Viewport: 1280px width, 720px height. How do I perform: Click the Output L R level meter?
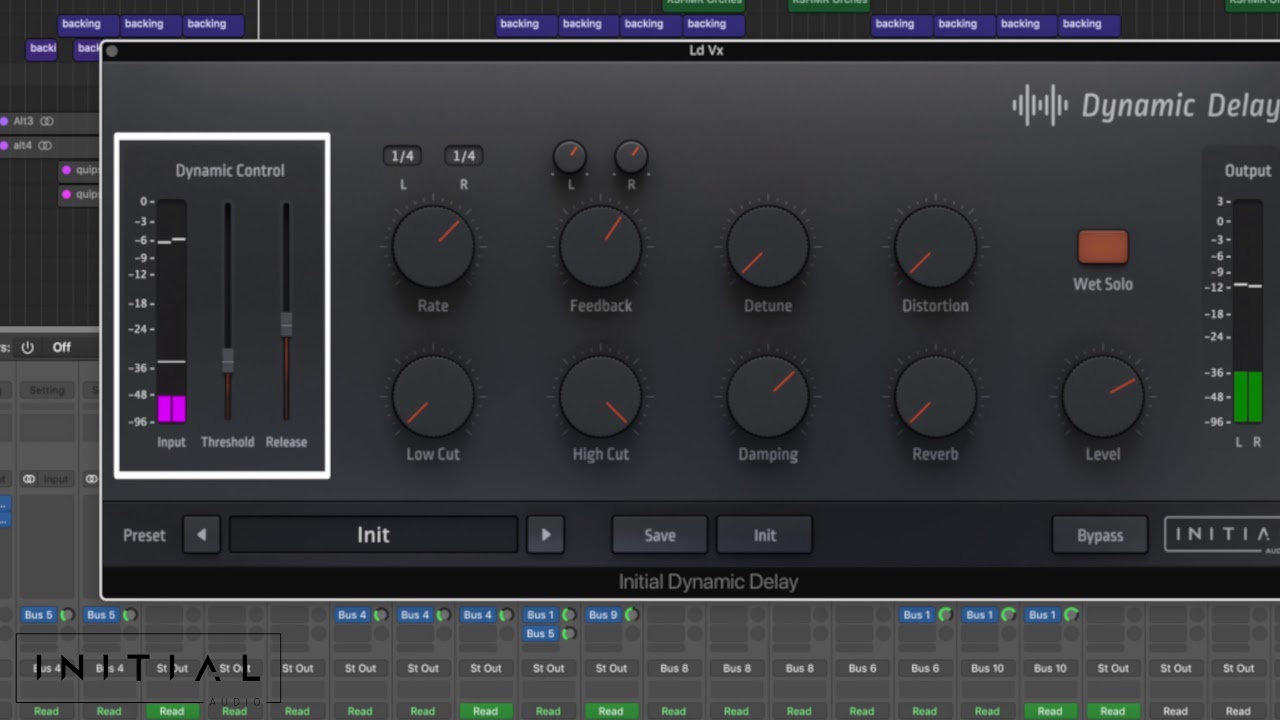tap(1247, 311)
